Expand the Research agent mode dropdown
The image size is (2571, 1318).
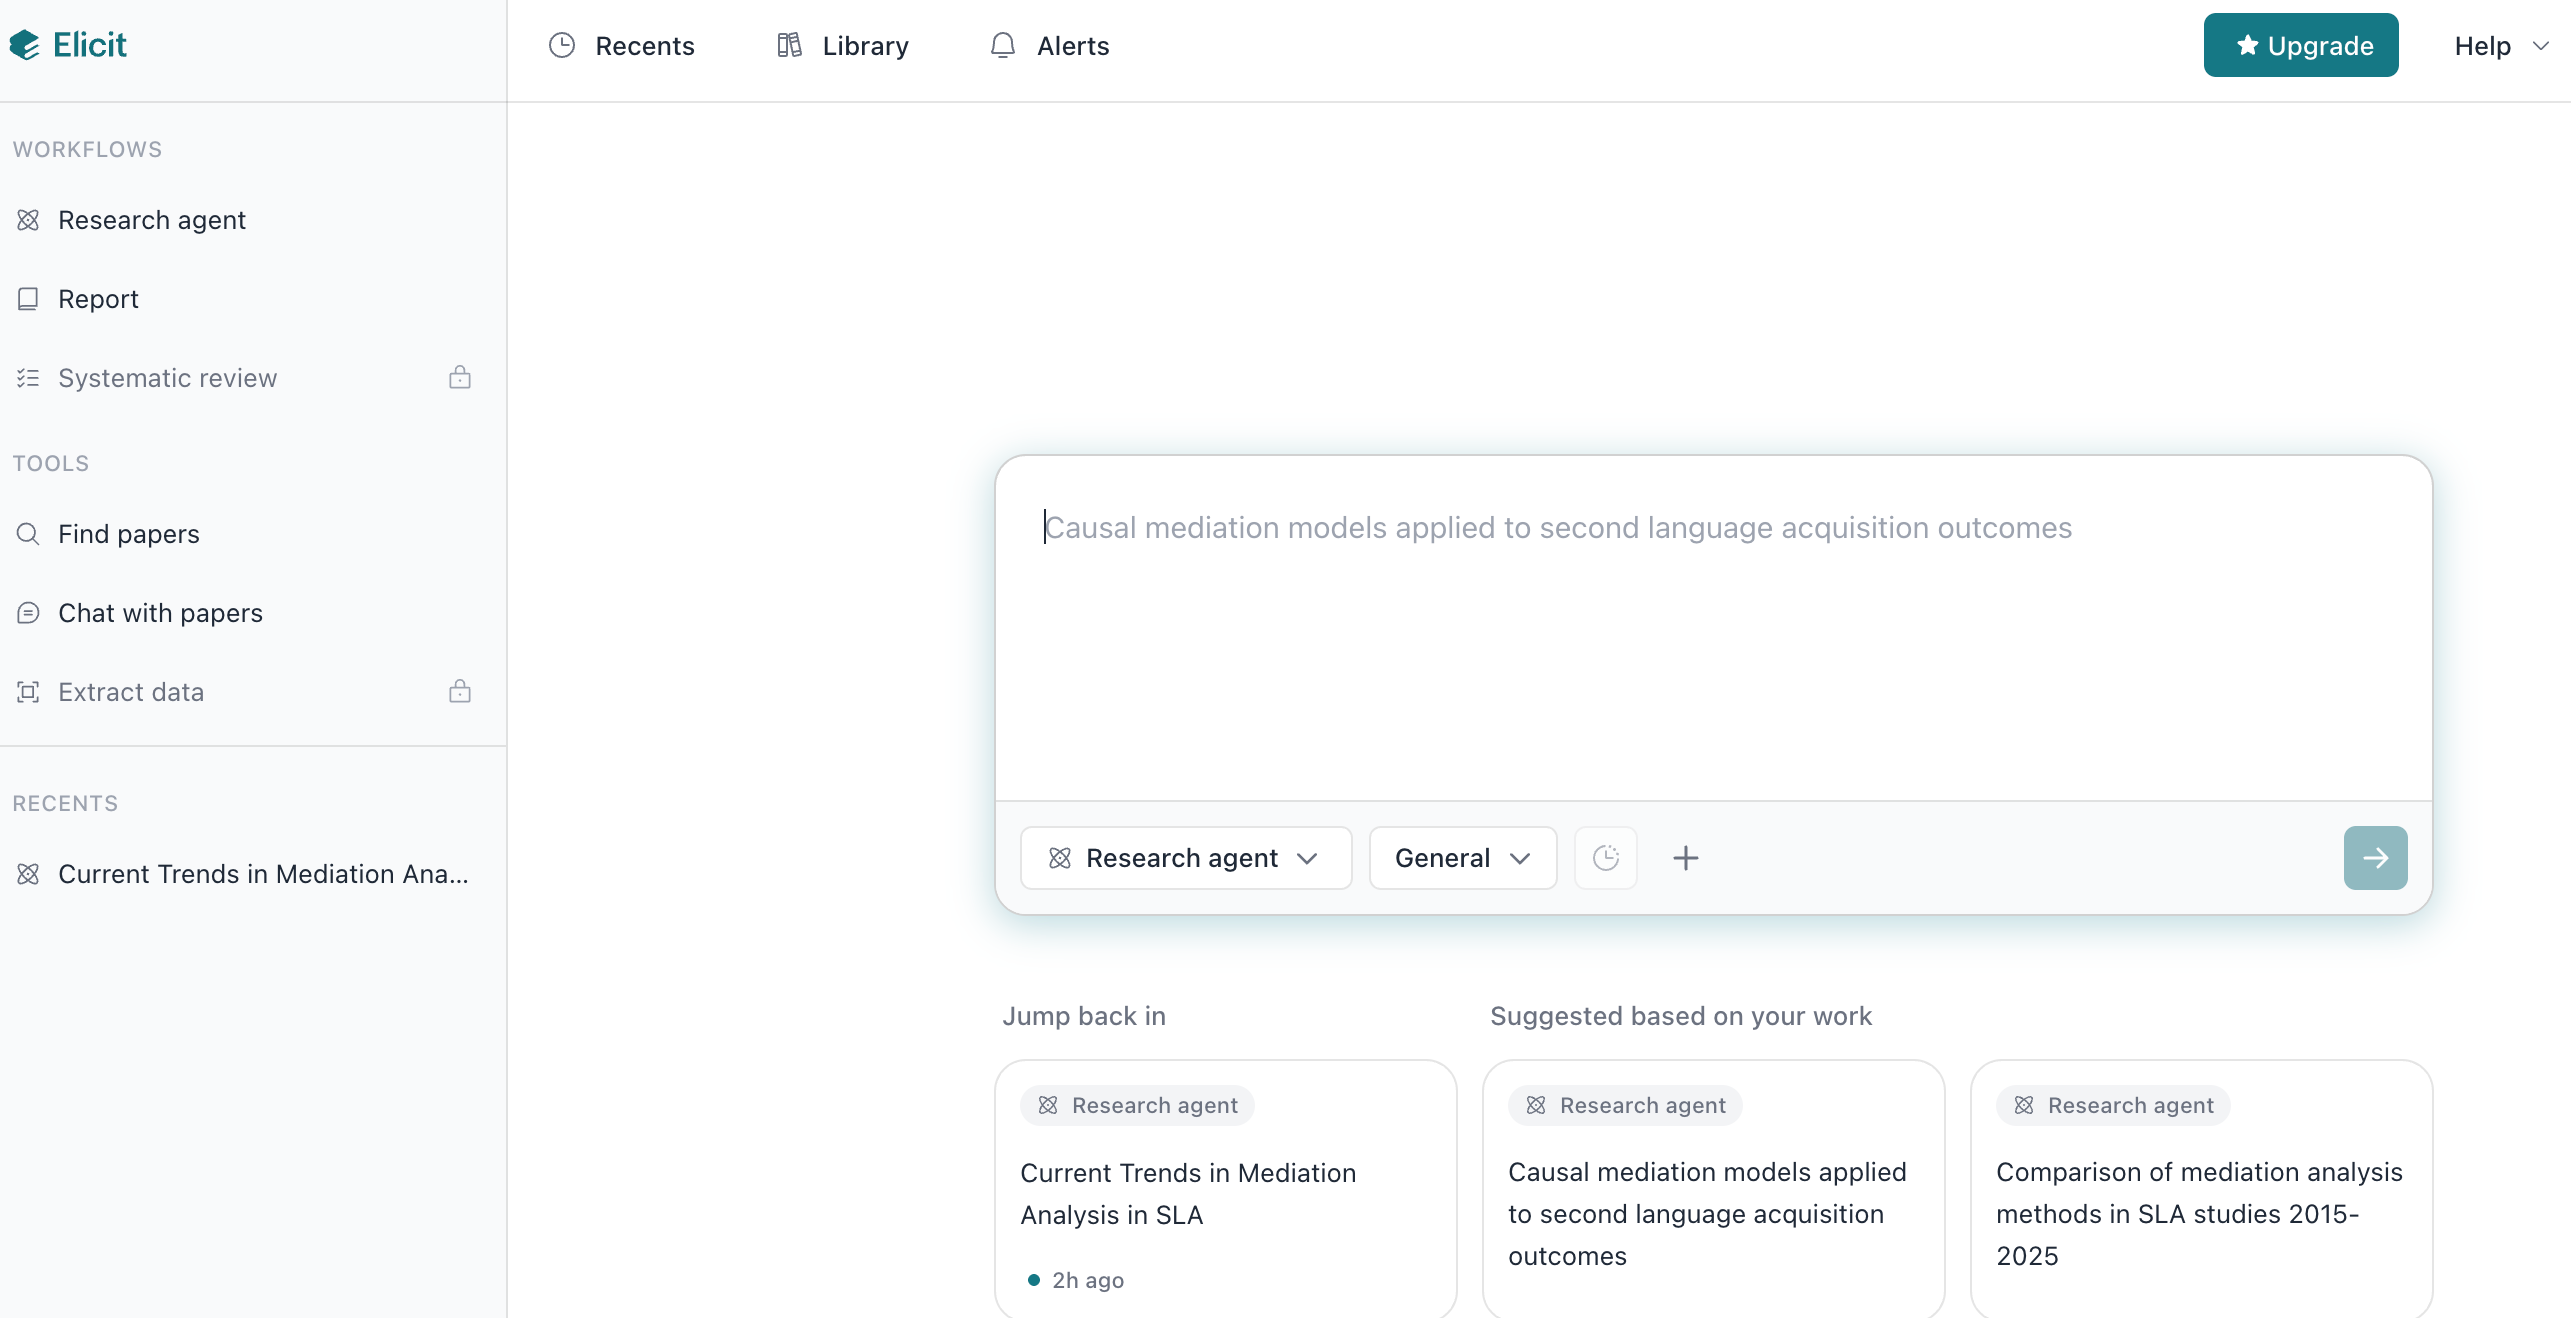(x=1186, y=858)
